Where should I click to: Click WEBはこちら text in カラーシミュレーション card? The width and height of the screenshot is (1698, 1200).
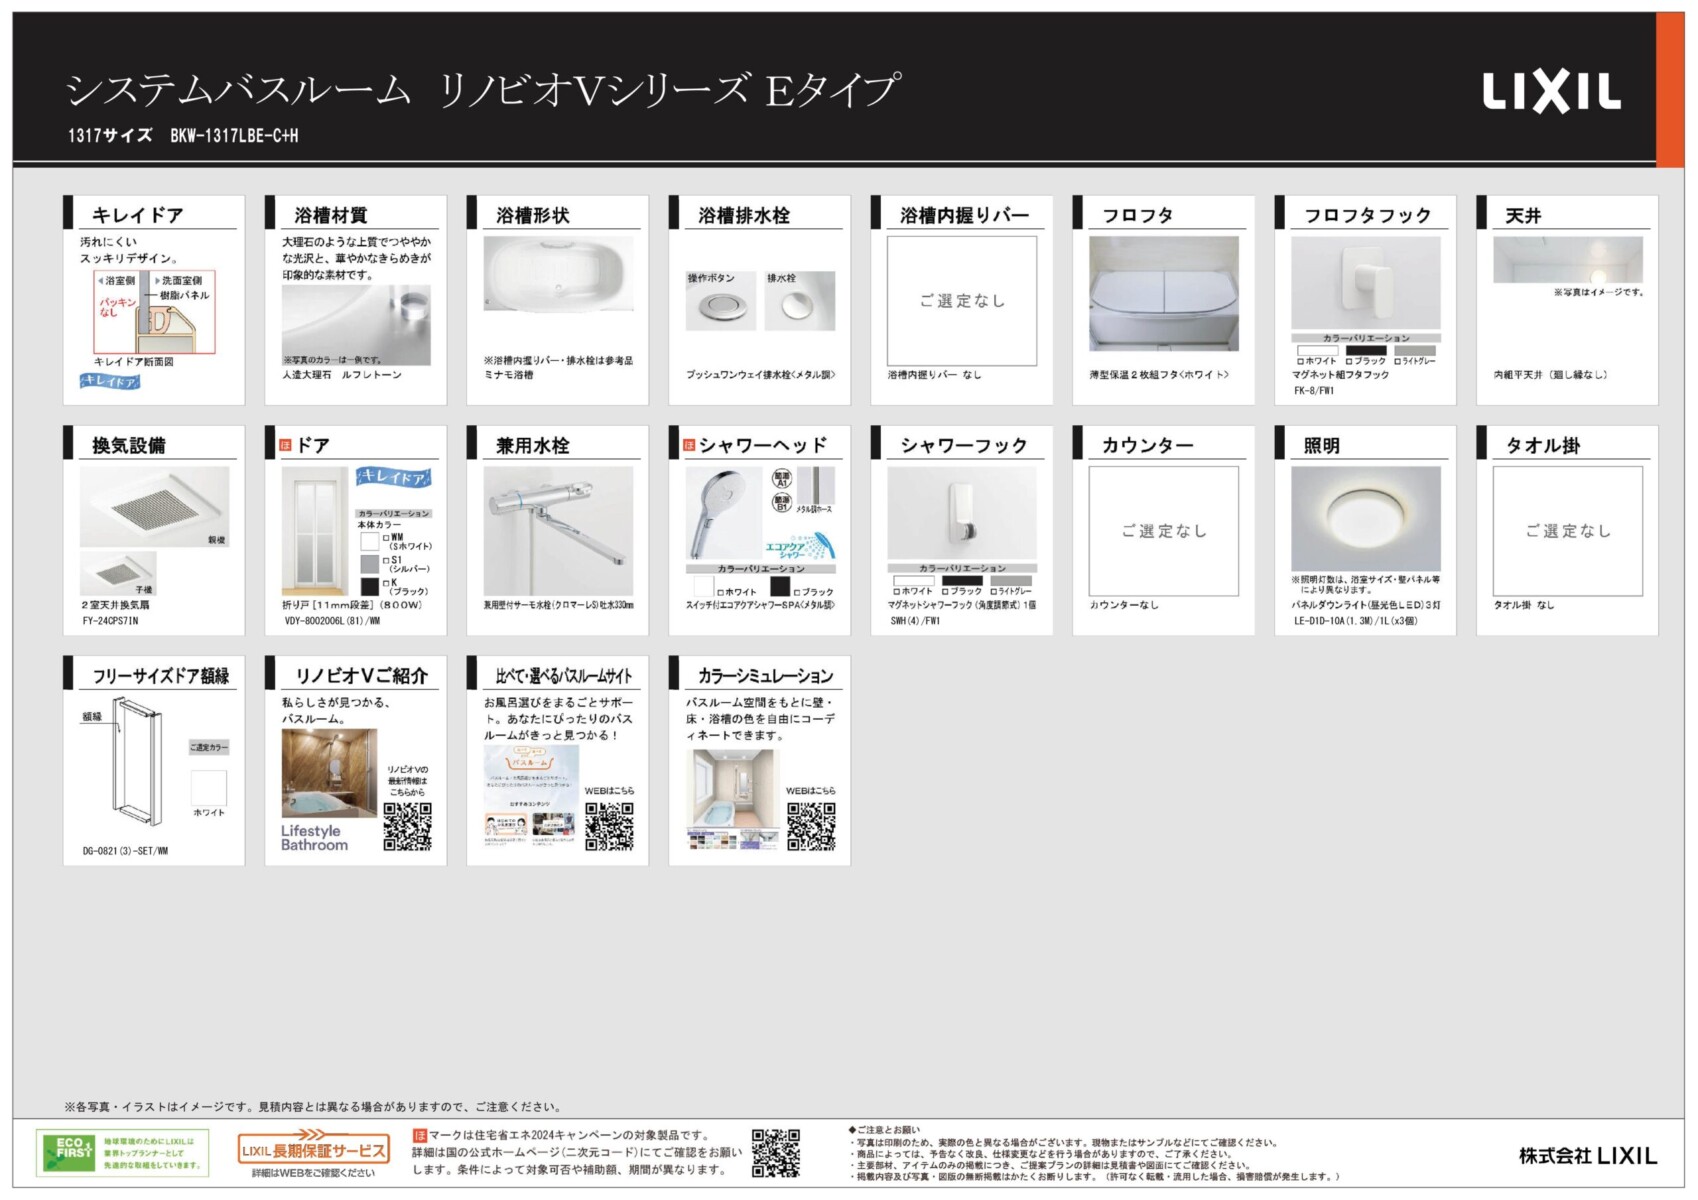[811, 791]
